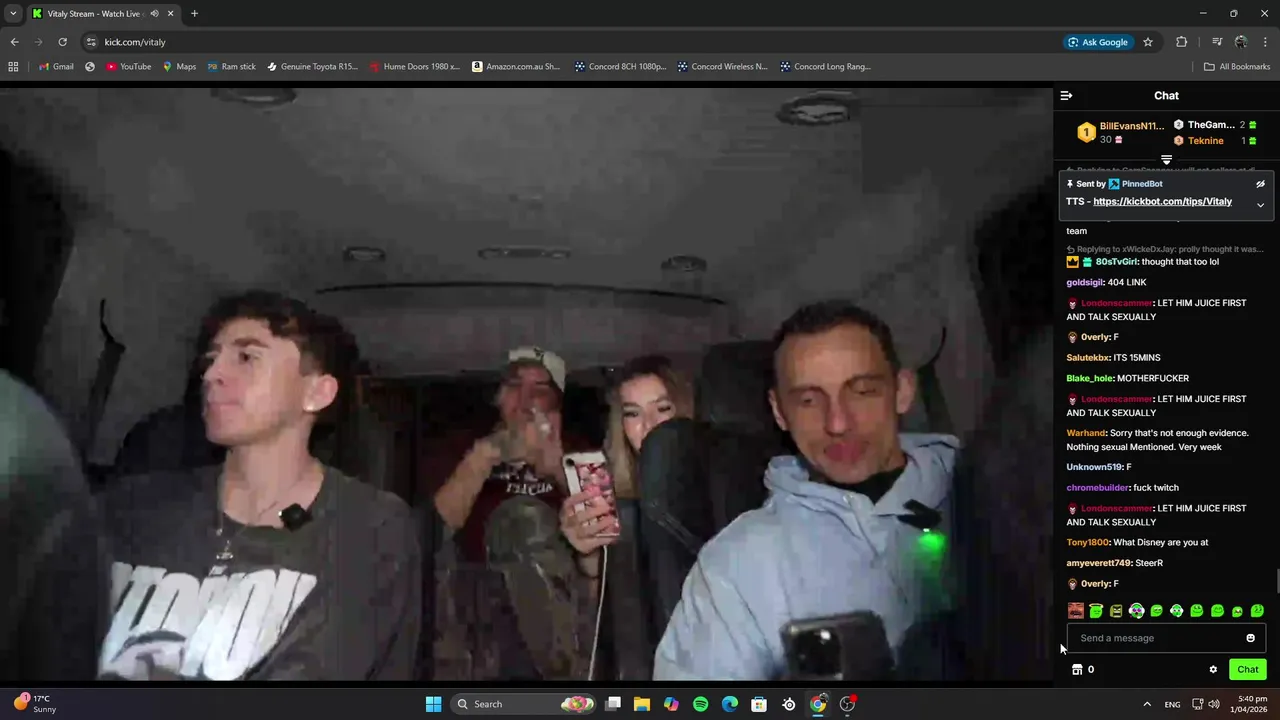Viewport: 1280px width, 720px height.
Task: Open the kickbot.com/tips/Vitaly link
Action: point(1162,202)
